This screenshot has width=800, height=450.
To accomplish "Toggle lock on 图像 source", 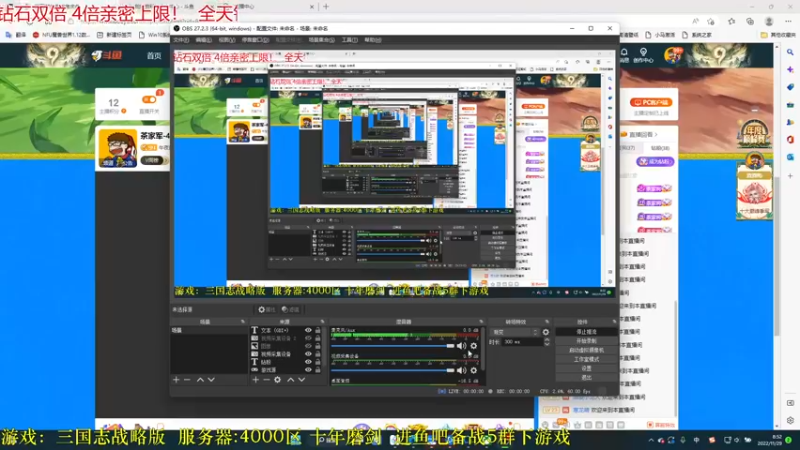I will (x=318, y=346).
